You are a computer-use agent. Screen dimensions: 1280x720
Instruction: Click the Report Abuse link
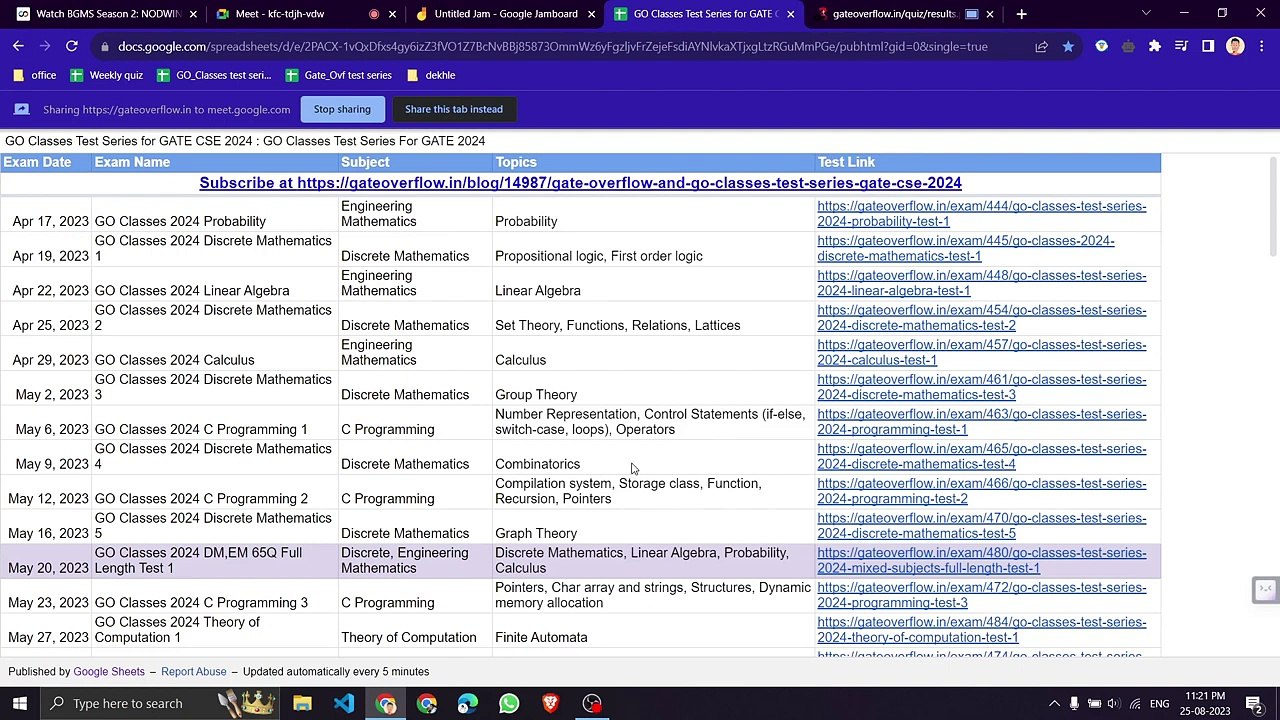[x=194, y=672]
